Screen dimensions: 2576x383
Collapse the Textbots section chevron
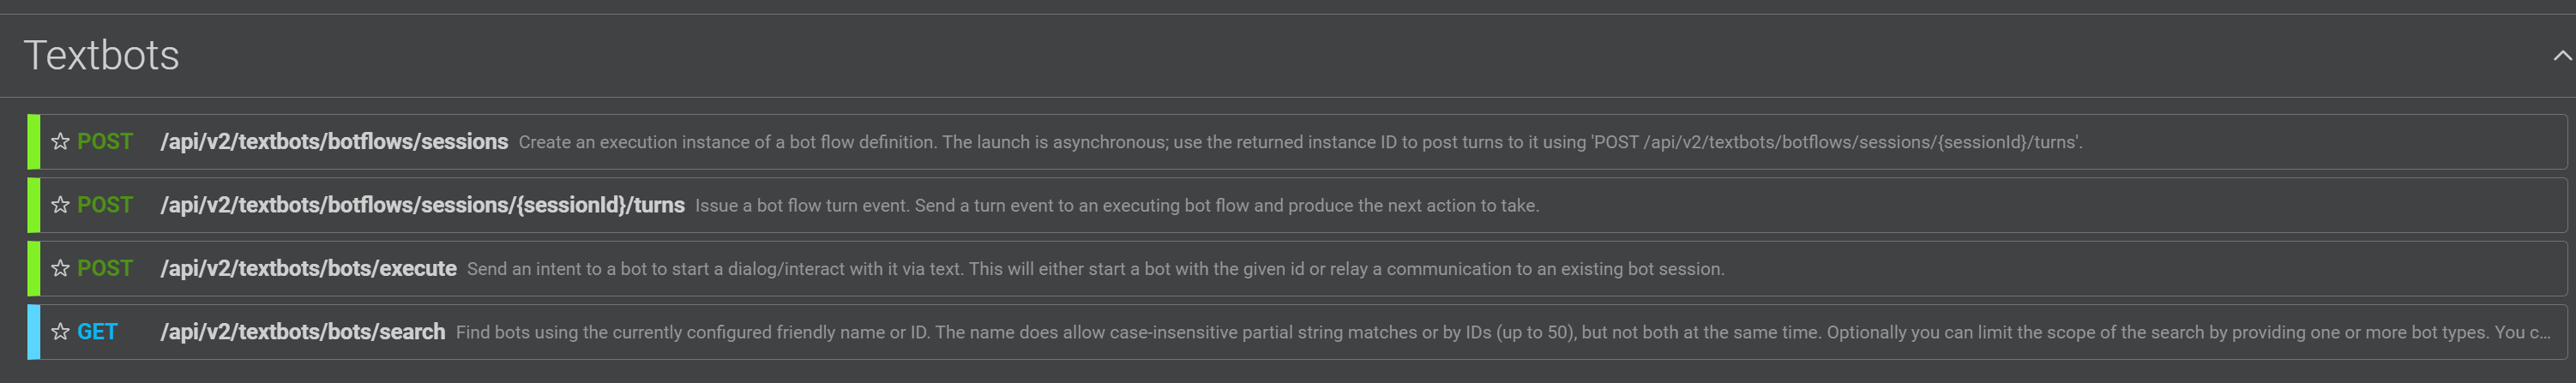pyautogui.click(x=2561, y=56)
